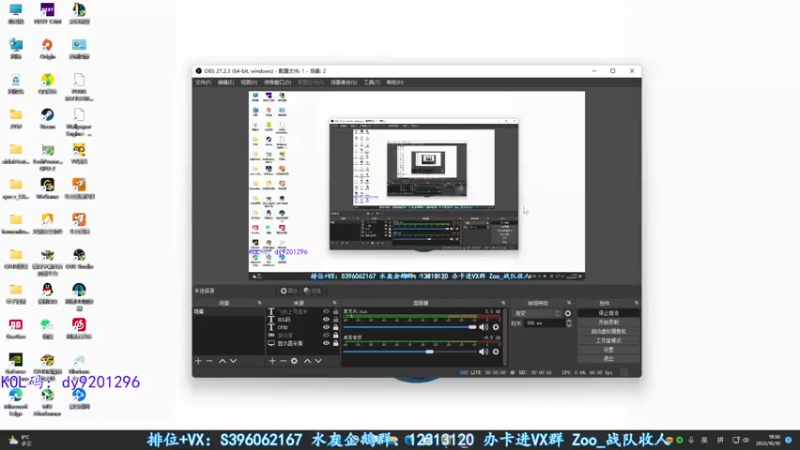The image size is (800, 450).
Task: Click the 退出 Exit button in Controls
Action: coord(608,359)
